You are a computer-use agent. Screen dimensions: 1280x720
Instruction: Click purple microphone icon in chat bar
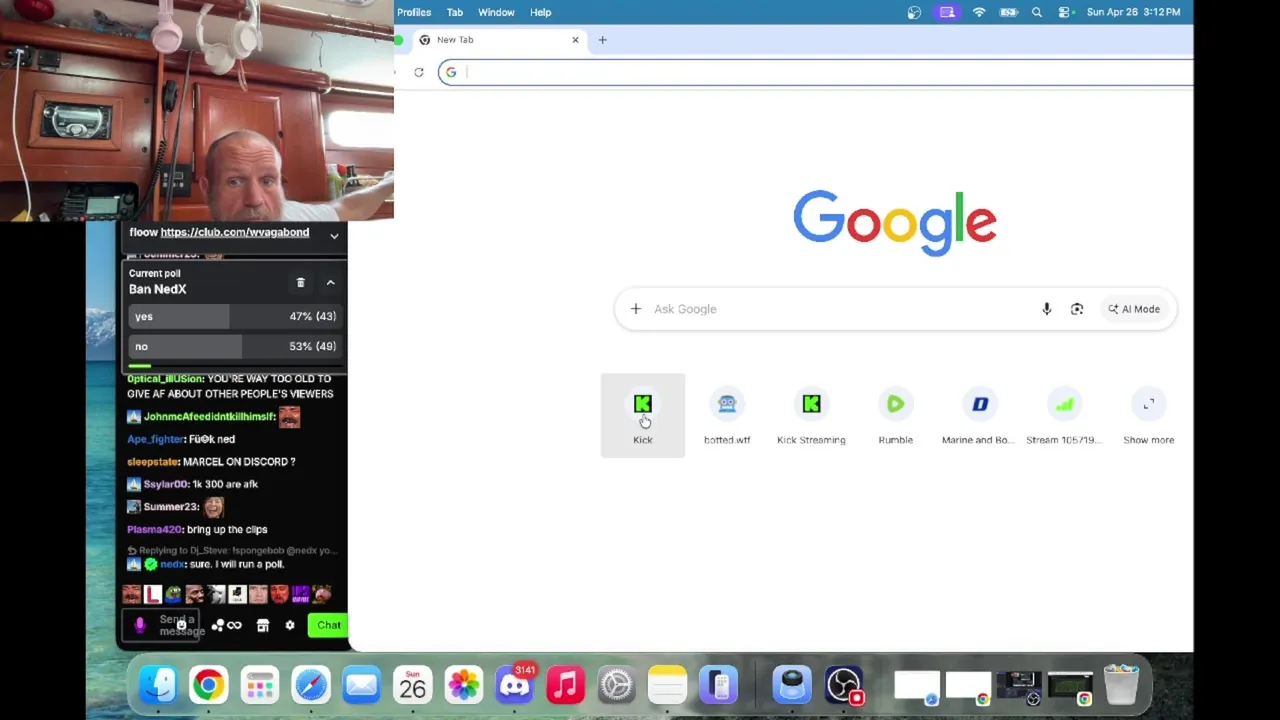pos(140,625)
